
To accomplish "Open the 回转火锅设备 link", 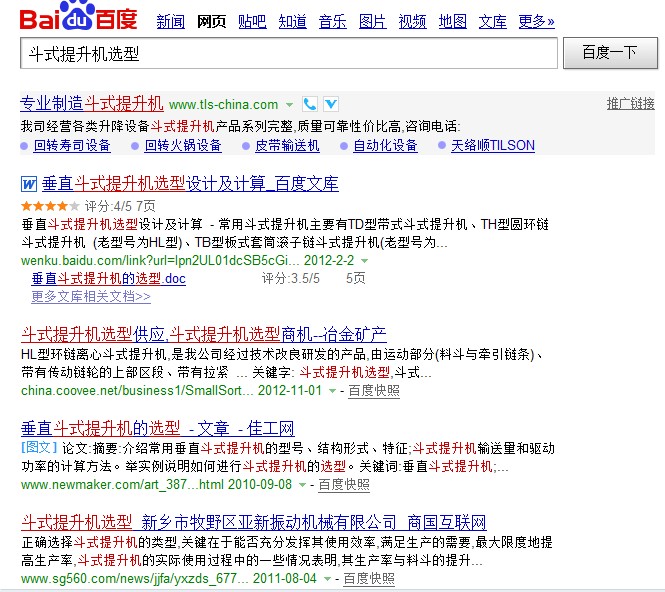I will point(183,145).
